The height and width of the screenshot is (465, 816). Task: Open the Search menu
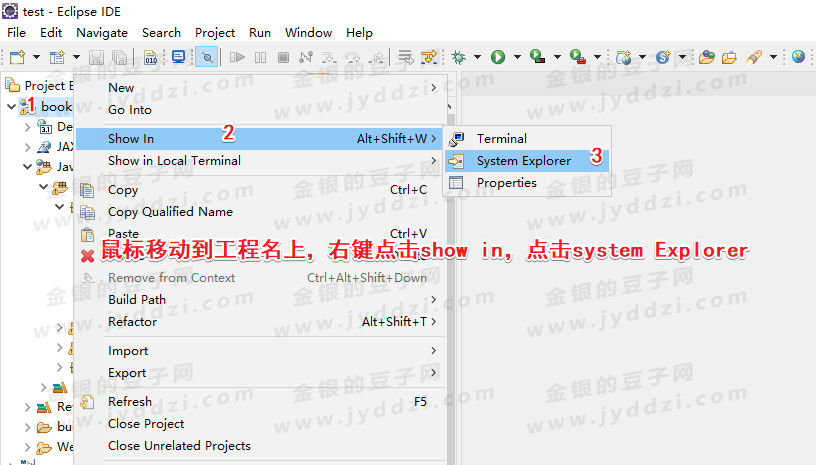pos(161,32)
